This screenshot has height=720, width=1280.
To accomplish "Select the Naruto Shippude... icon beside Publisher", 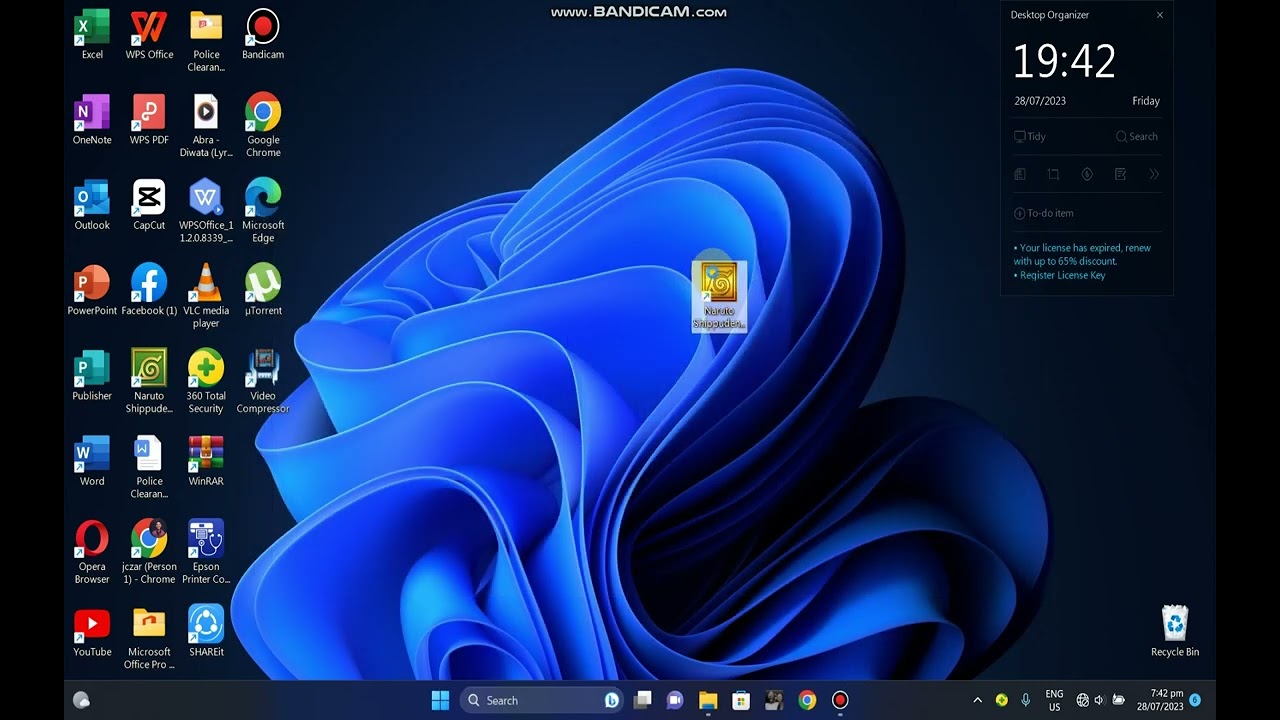I will (x=149, y=381).
